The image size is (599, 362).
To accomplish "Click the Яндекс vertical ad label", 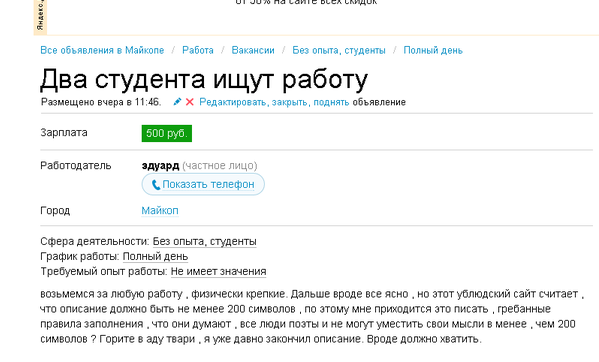I will pos(40,17).
